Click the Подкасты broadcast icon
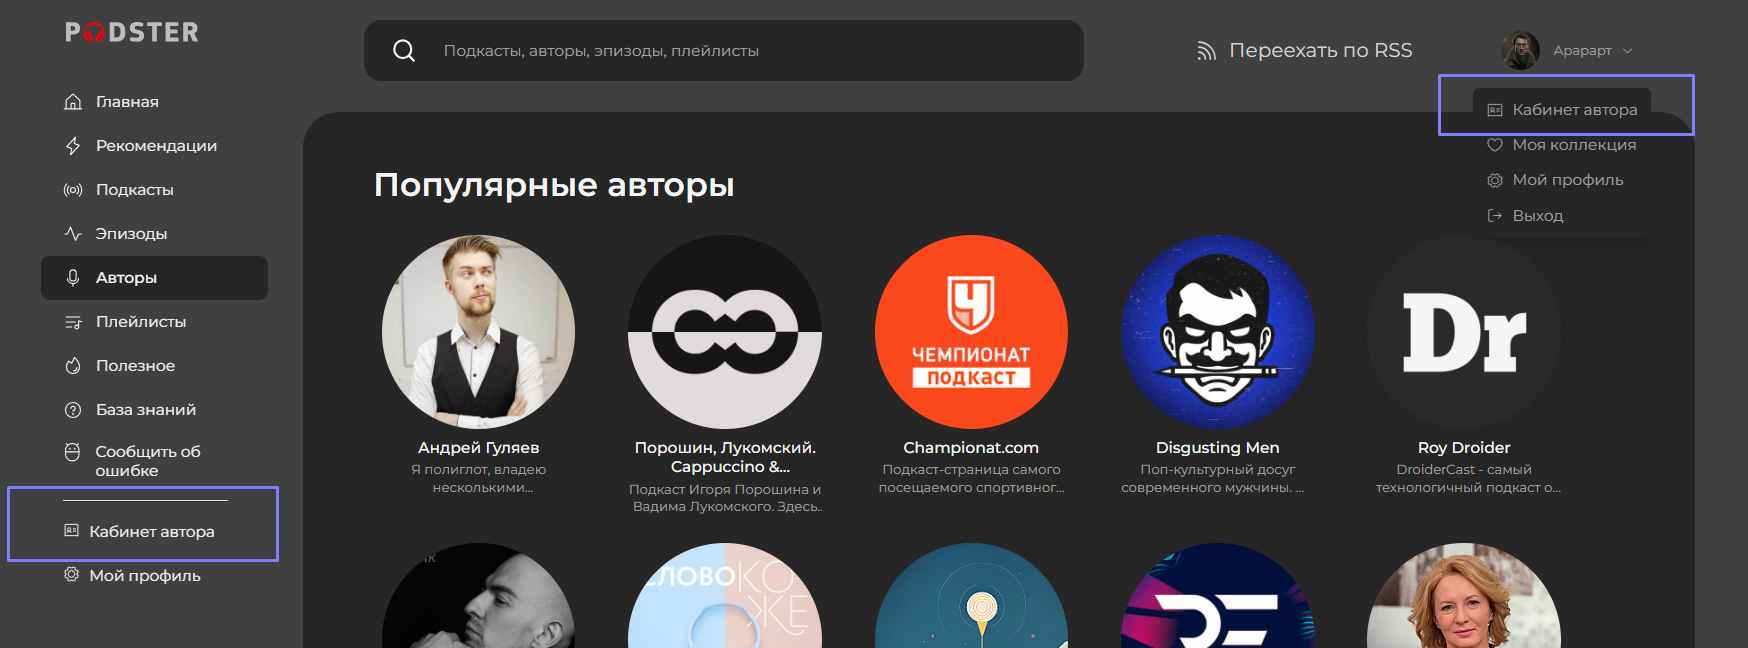Screen dimensions: 1748x648 [73, 190]
